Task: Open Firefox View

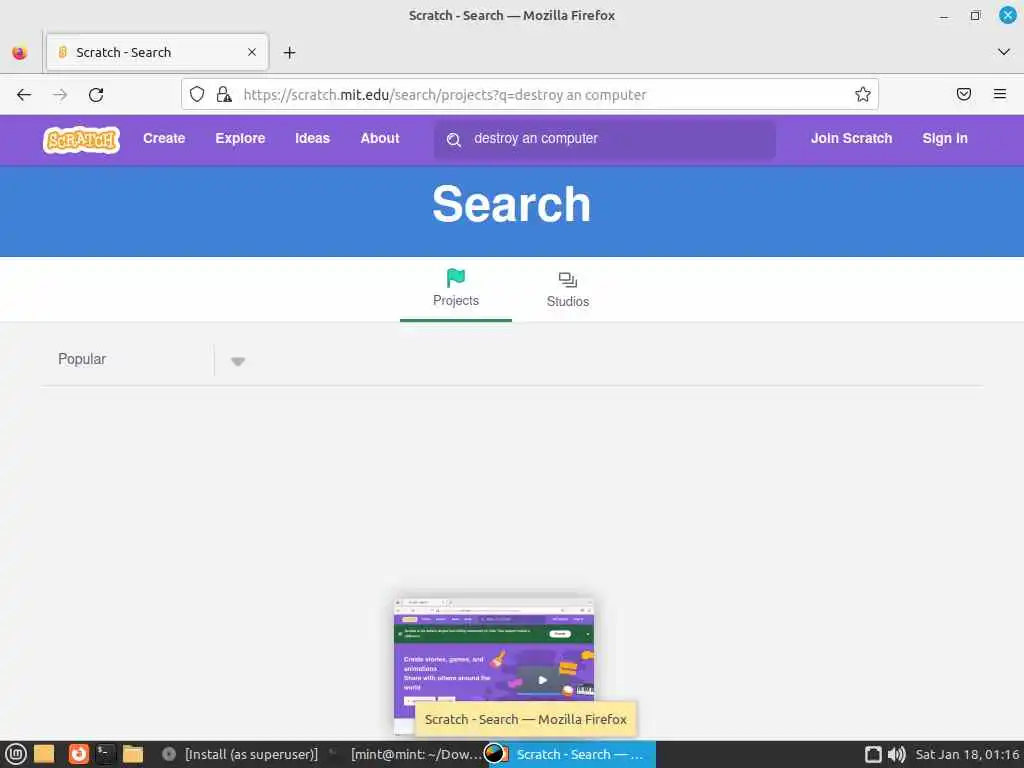Action: [x=20, y=52]
